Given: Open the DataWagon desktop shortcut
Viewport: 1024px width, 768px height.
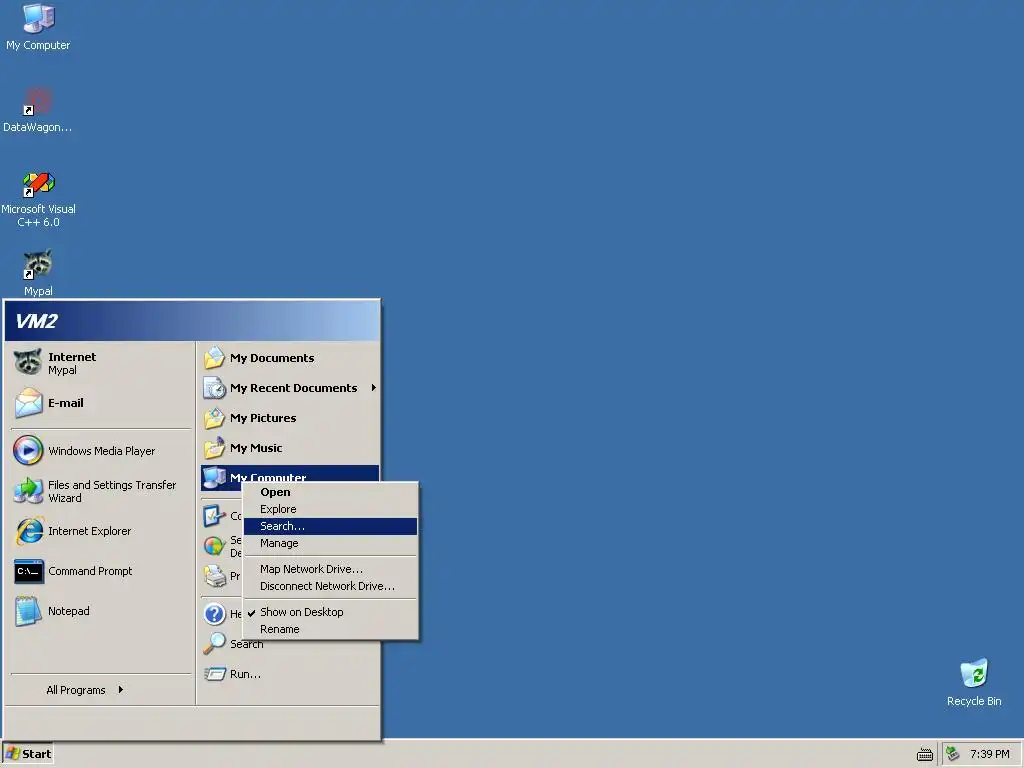Looking at the screenshot, I should click(38, 110).
